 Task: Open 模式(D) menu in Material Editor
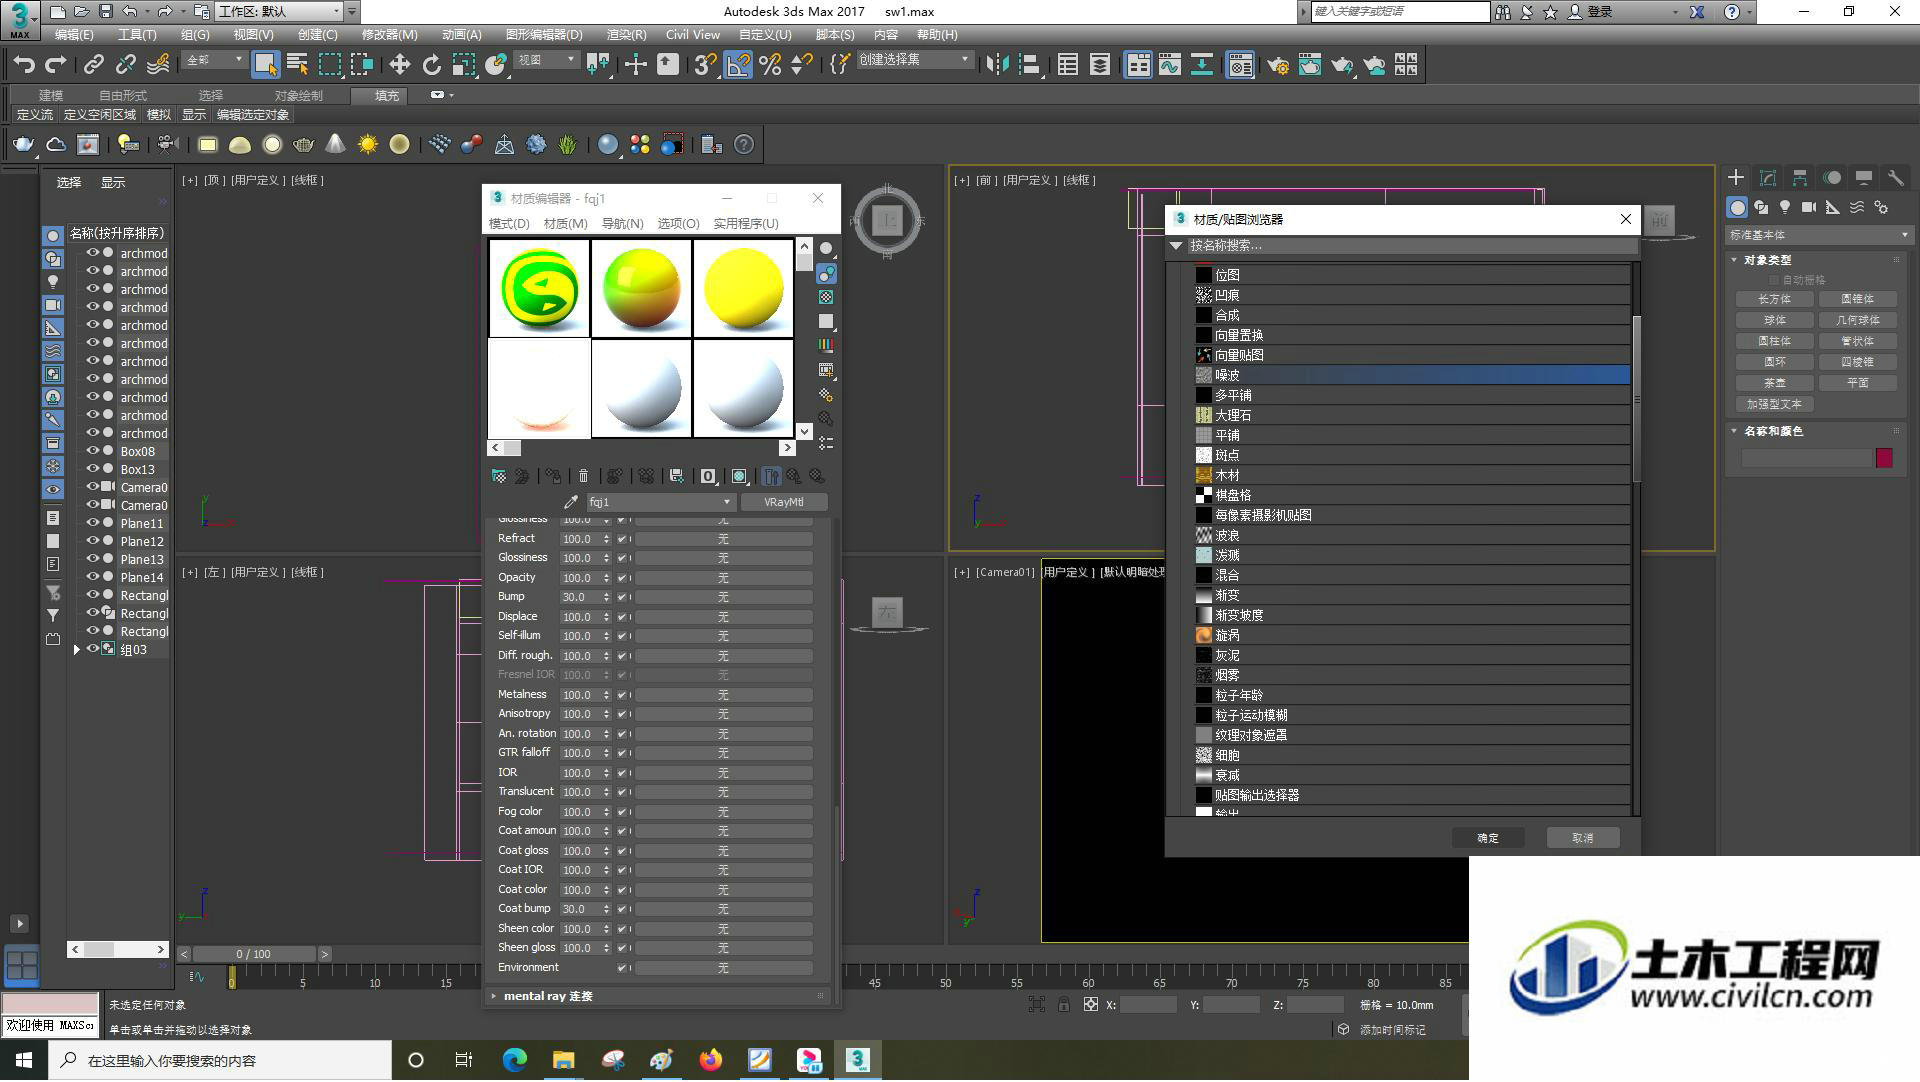pos(509,223)
